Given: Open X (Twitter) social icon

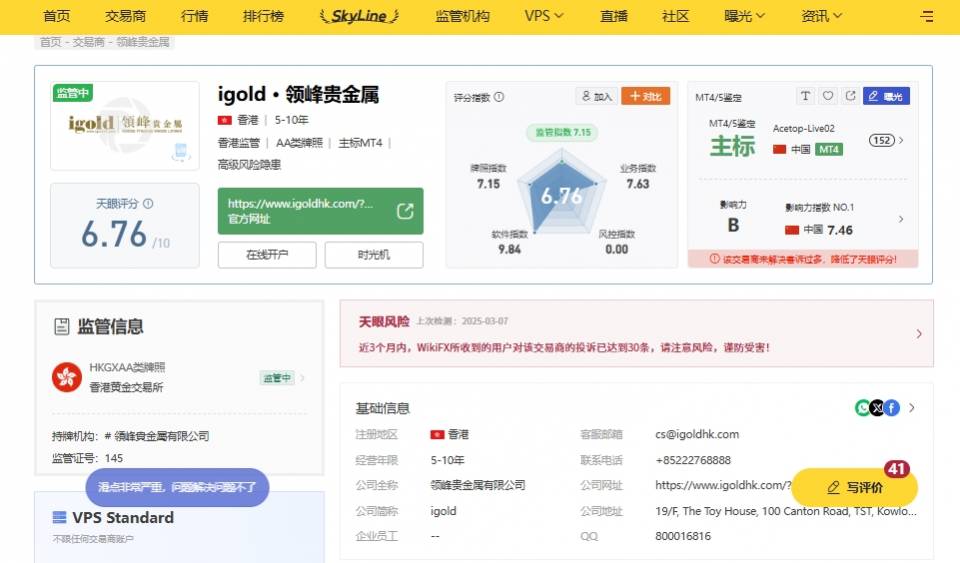Looking at the screenshot, I should coord(877,408).
